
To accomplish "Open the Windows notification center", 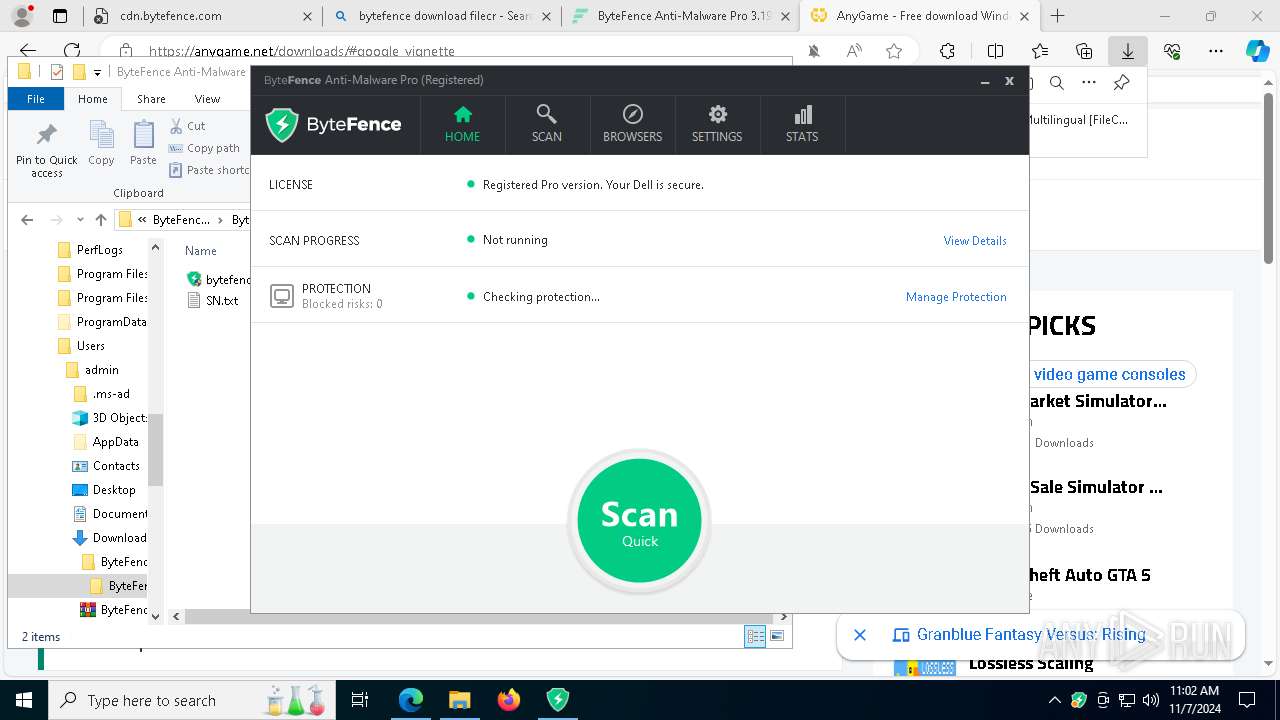I will click(x=1247, y=700).
